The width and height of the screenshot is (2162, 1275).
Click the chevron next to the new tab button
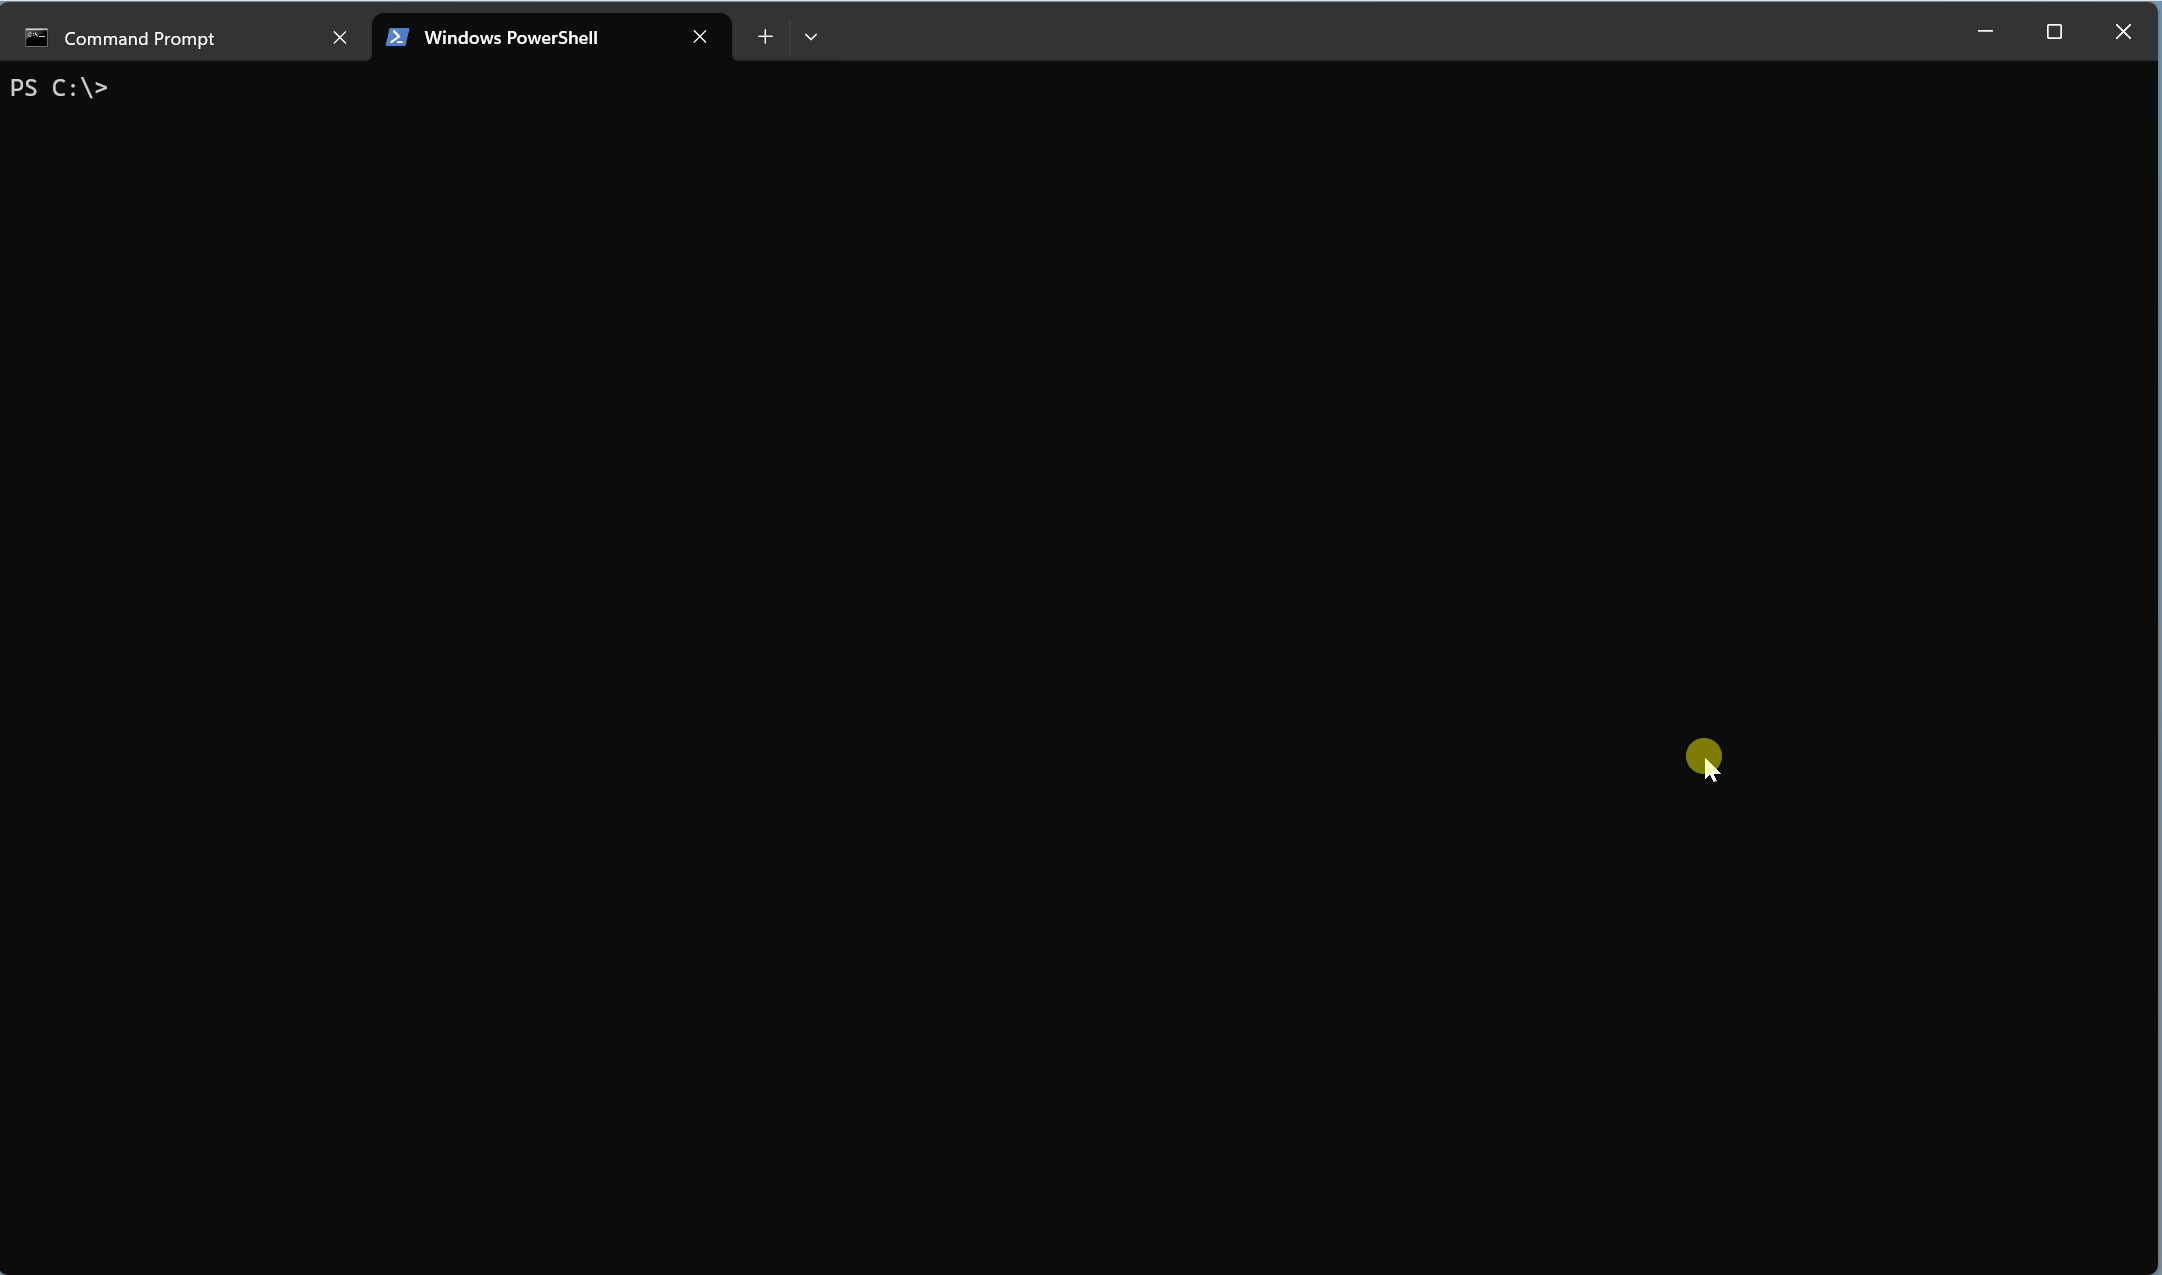pyautogui.click(x=810, y=37)
